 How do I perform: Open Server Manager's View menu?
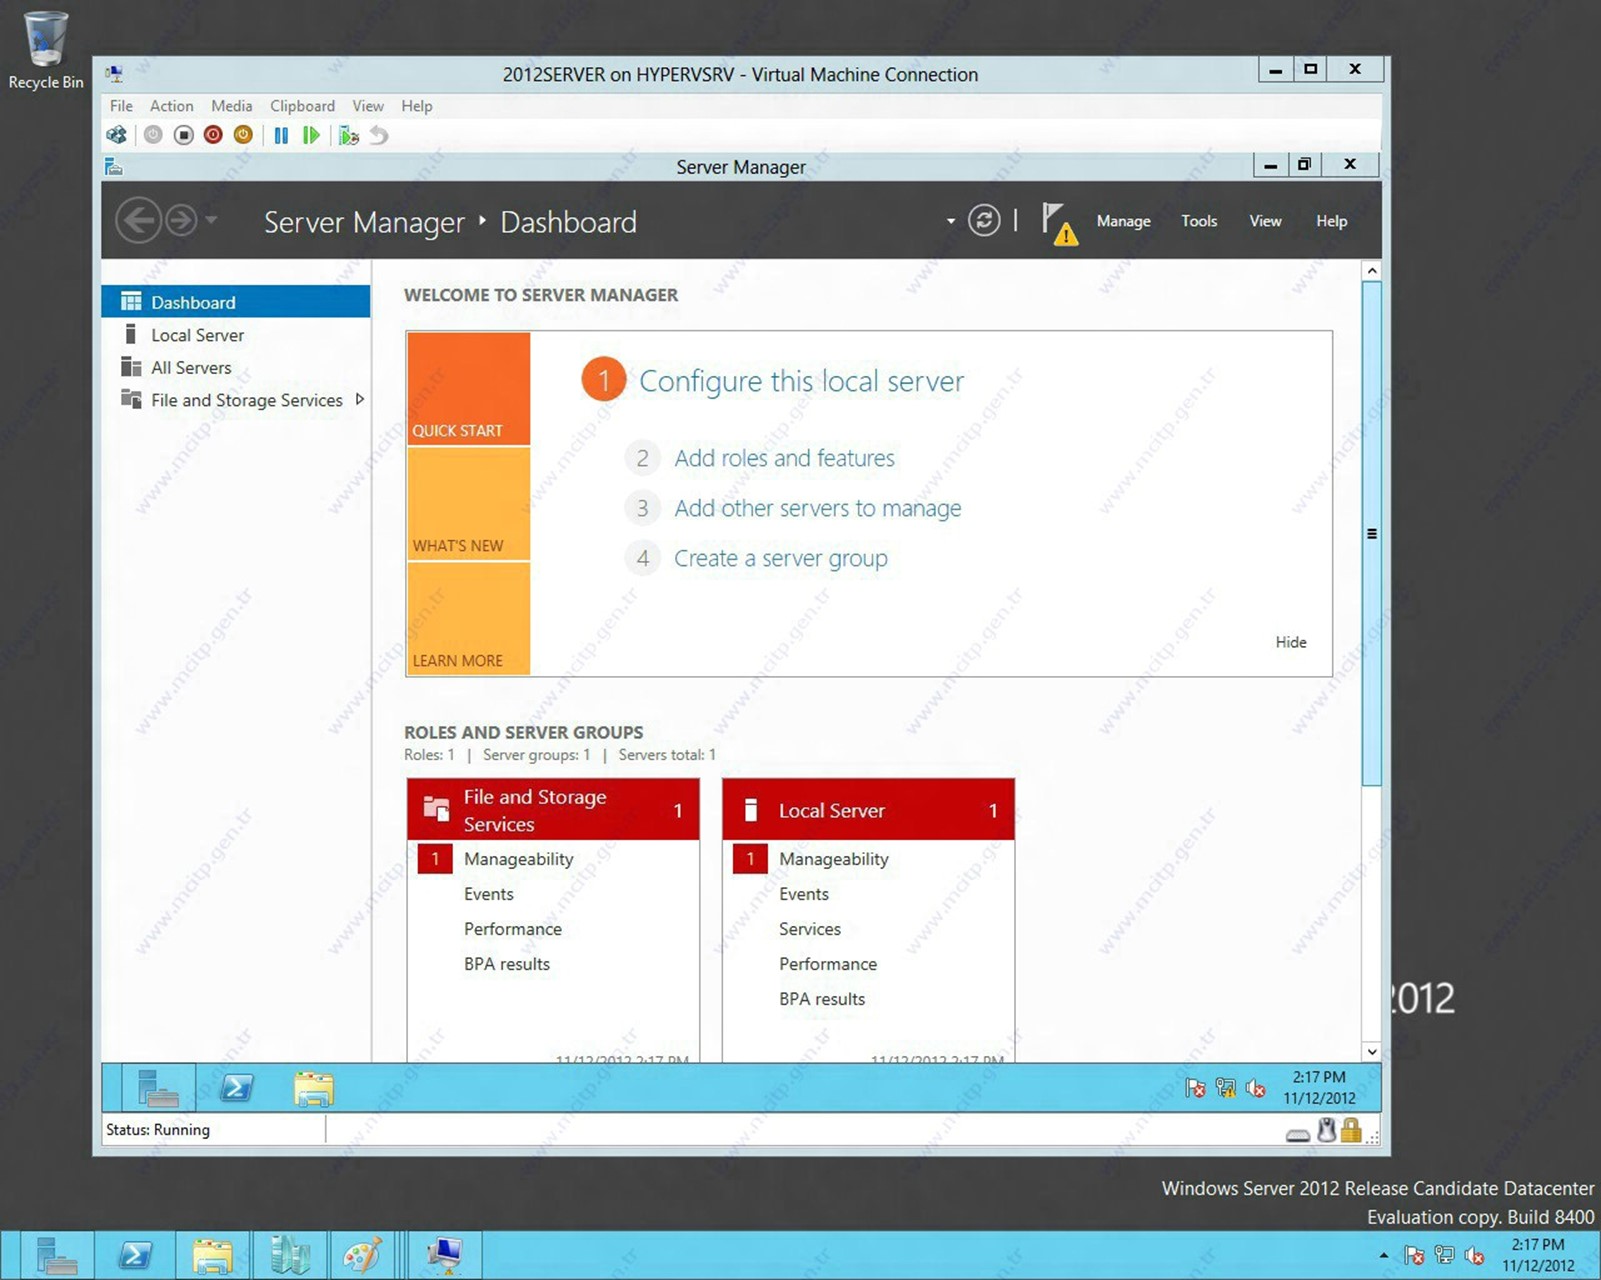(x=1265, y=221)
